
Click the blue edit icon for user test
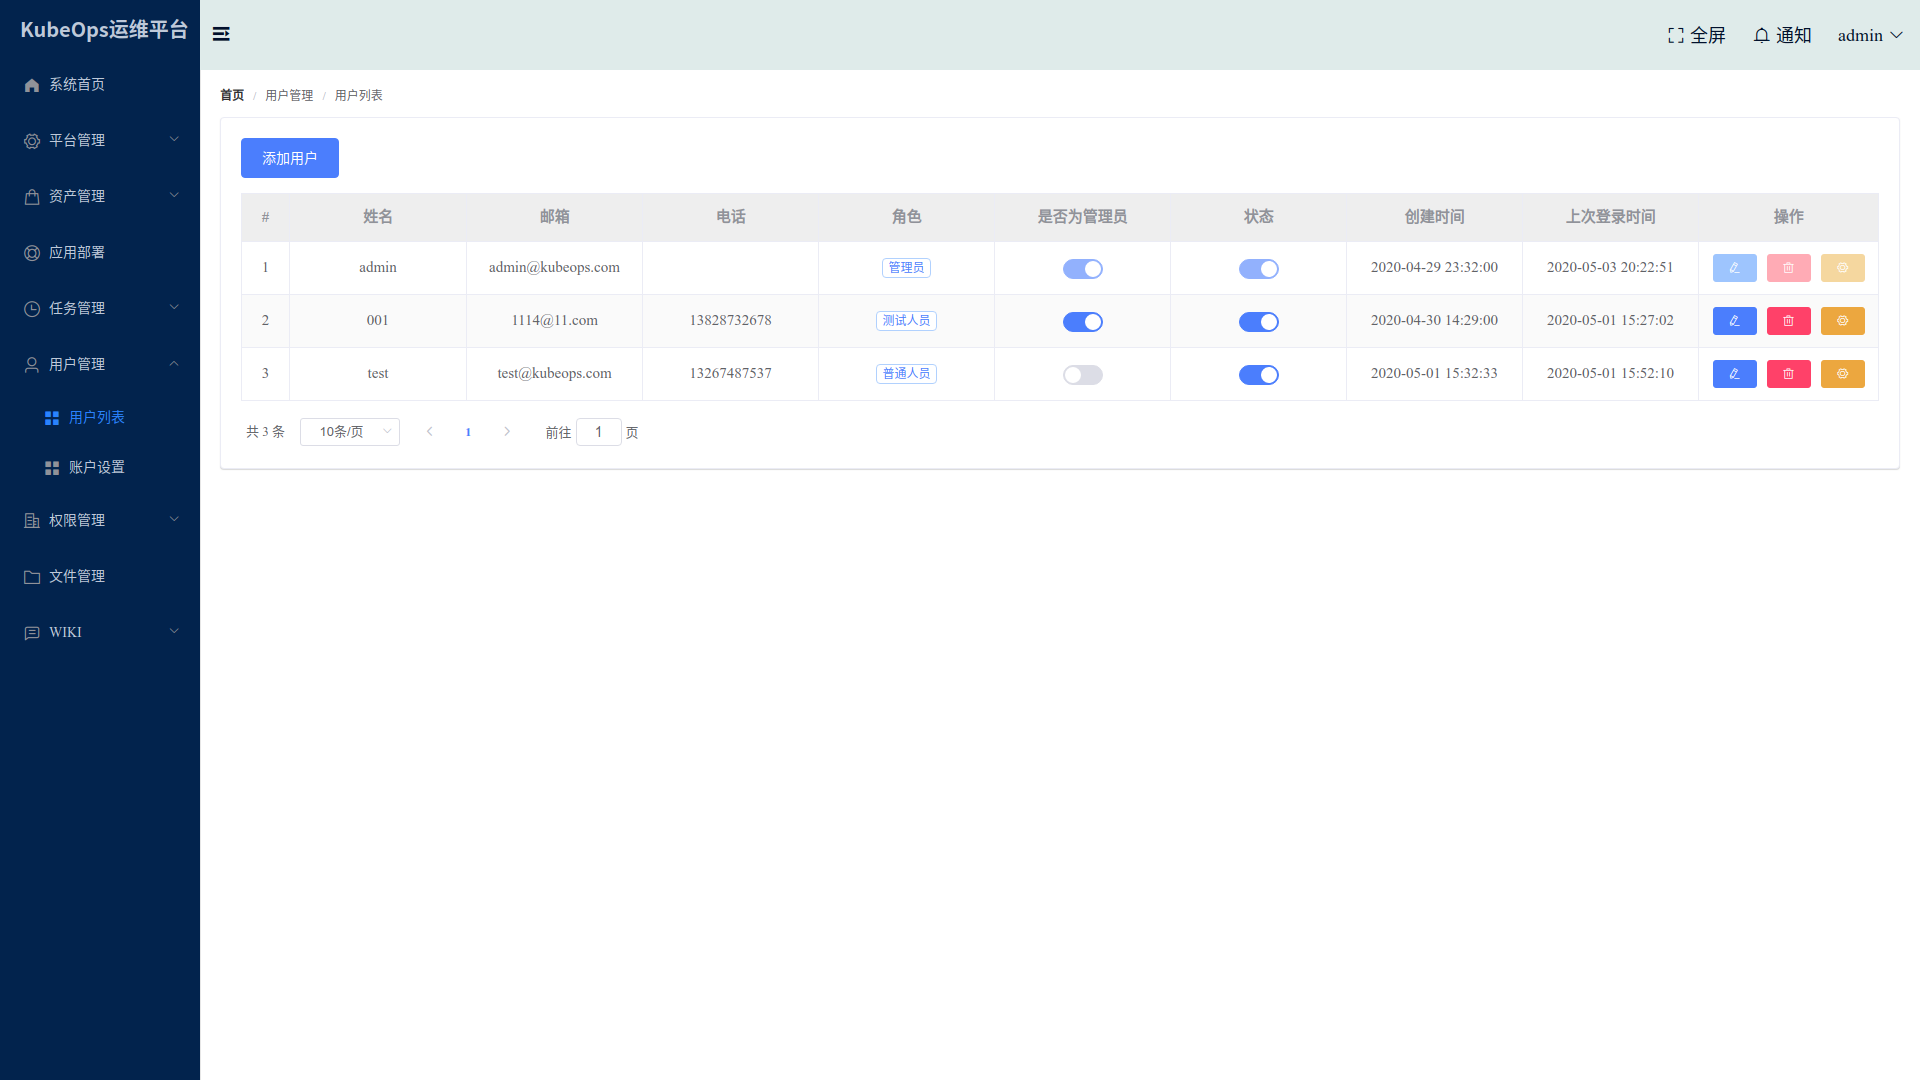point(1734,374)
